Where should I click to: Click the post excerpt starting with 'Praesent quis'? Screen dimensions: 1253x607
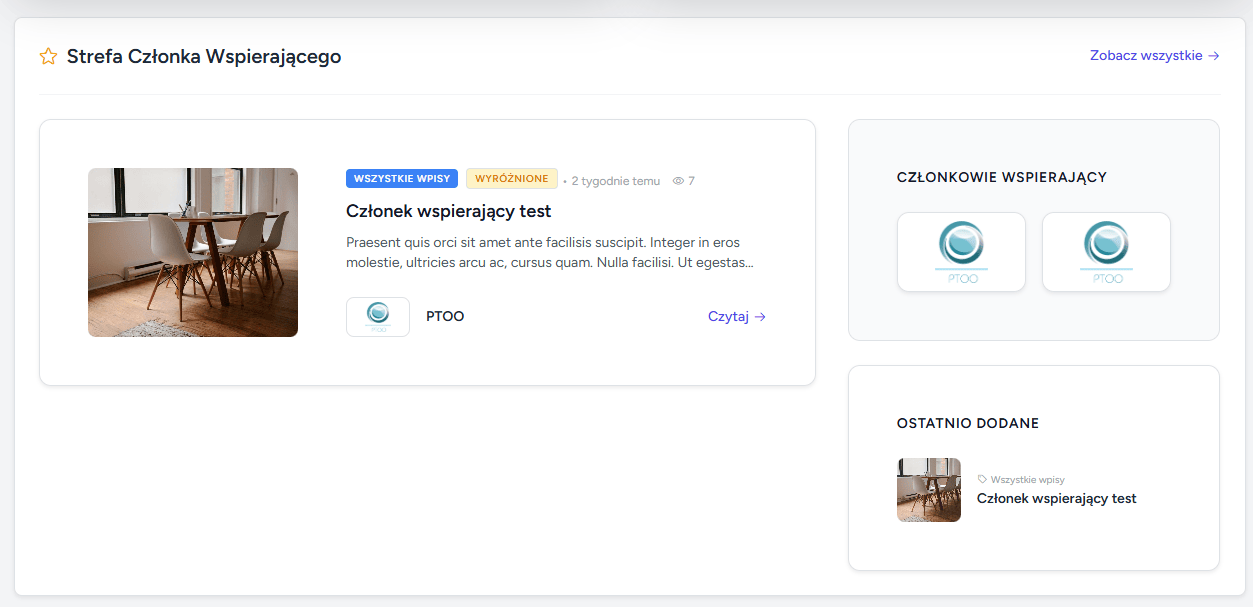pyautogui.click(x=549, y=252)
